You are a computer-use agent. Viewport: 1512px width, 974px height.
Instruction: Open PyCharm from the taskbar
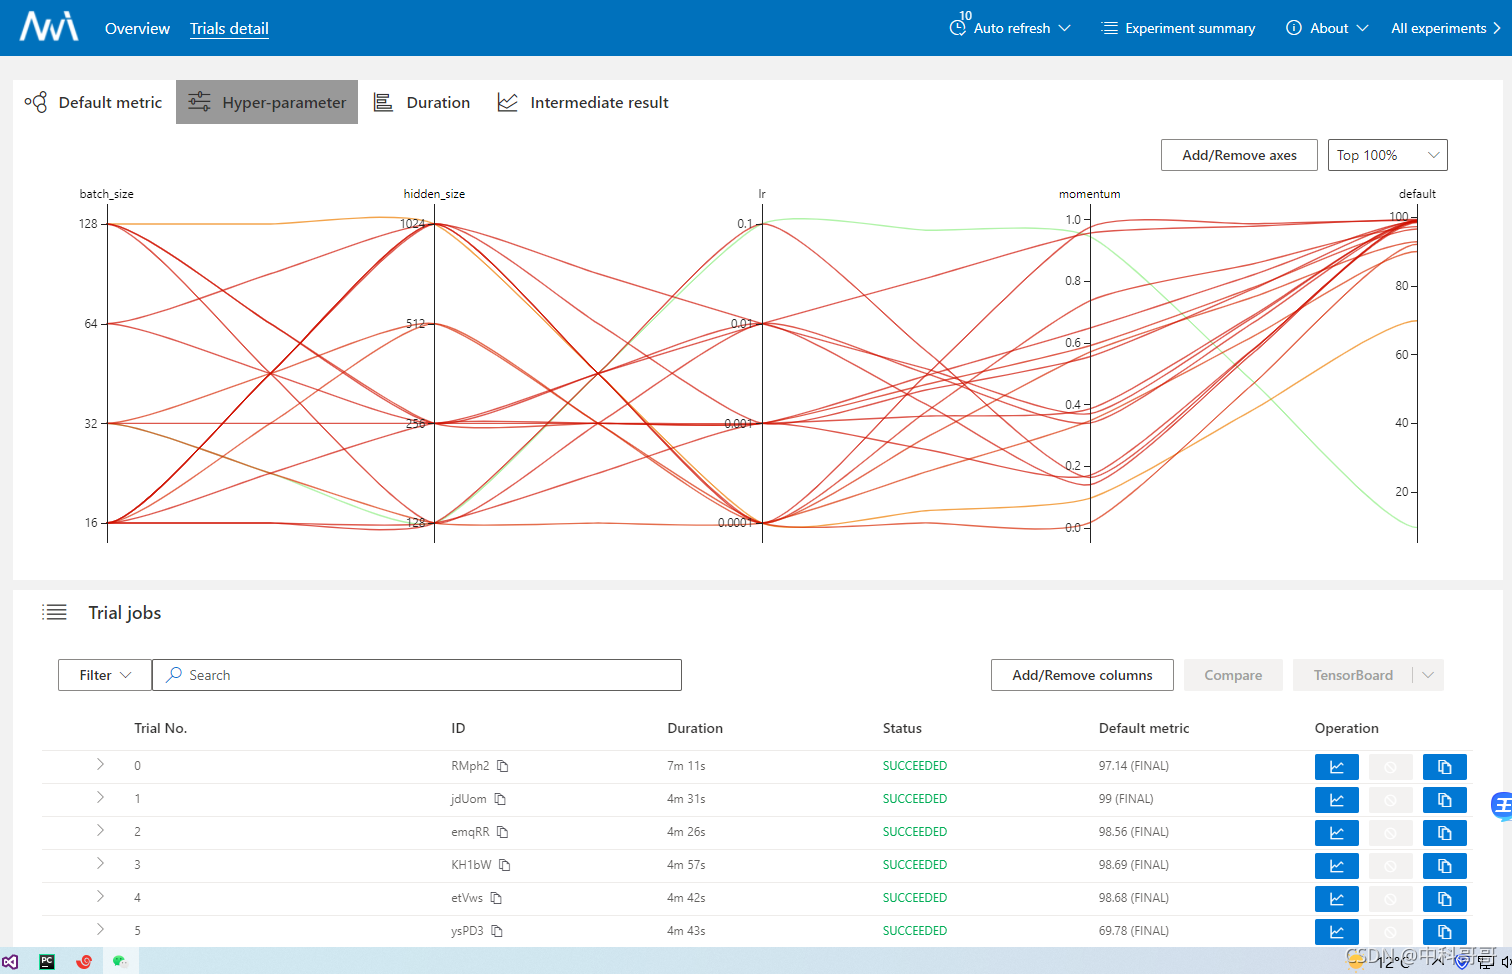coord(47,961)
